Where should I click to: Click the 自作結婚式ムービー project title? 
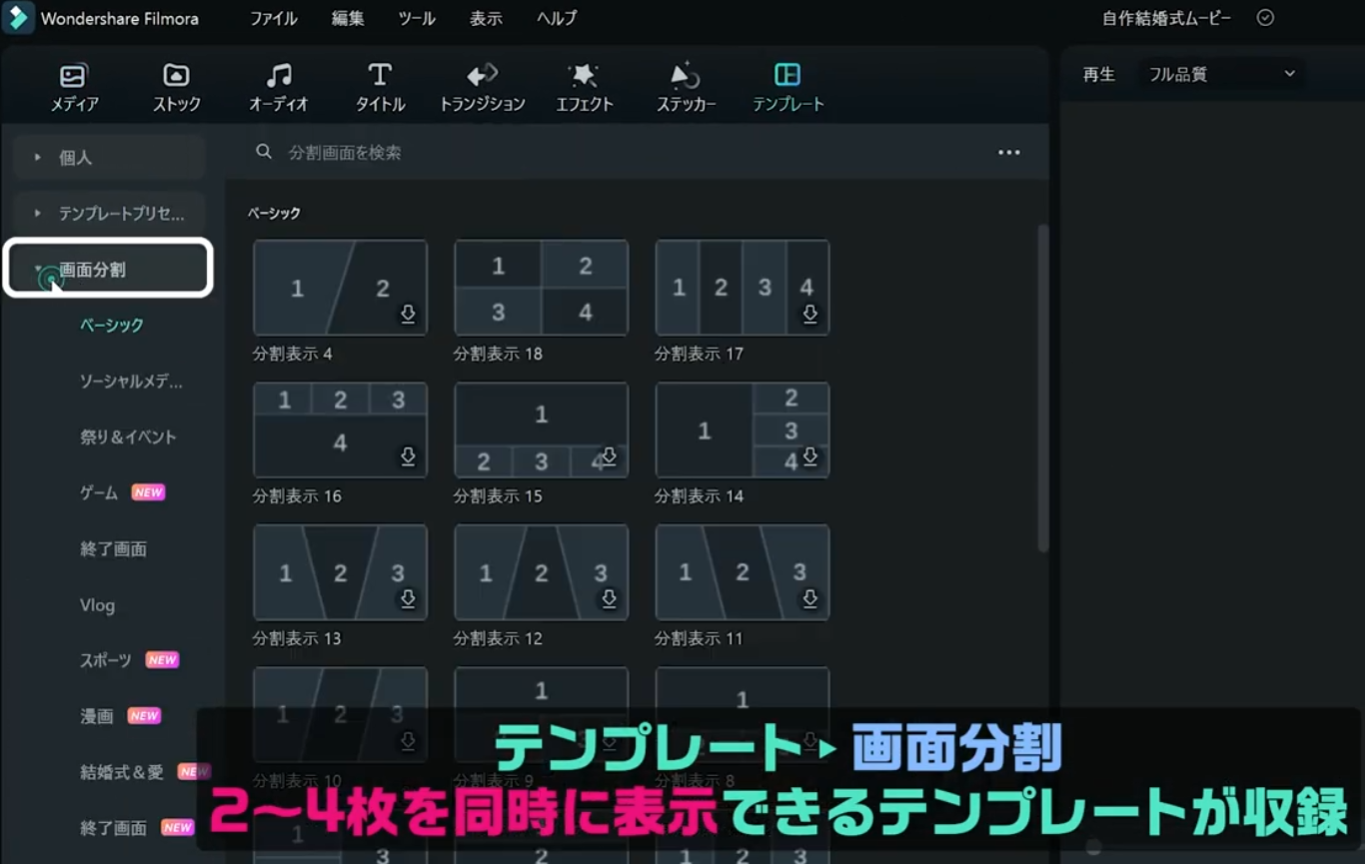tap(1166, 18)
